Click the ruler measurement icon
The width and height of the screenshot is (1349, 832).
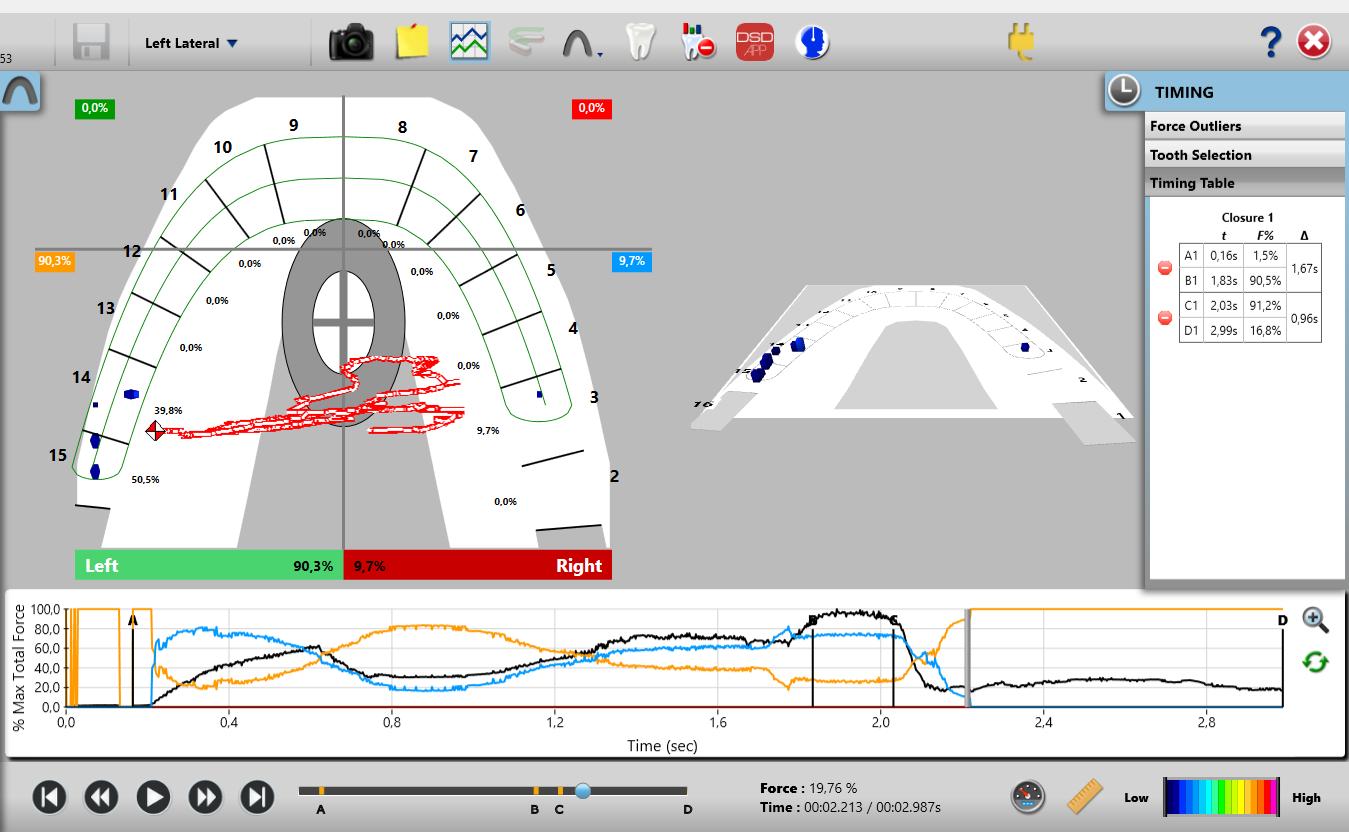(1084, 796)
